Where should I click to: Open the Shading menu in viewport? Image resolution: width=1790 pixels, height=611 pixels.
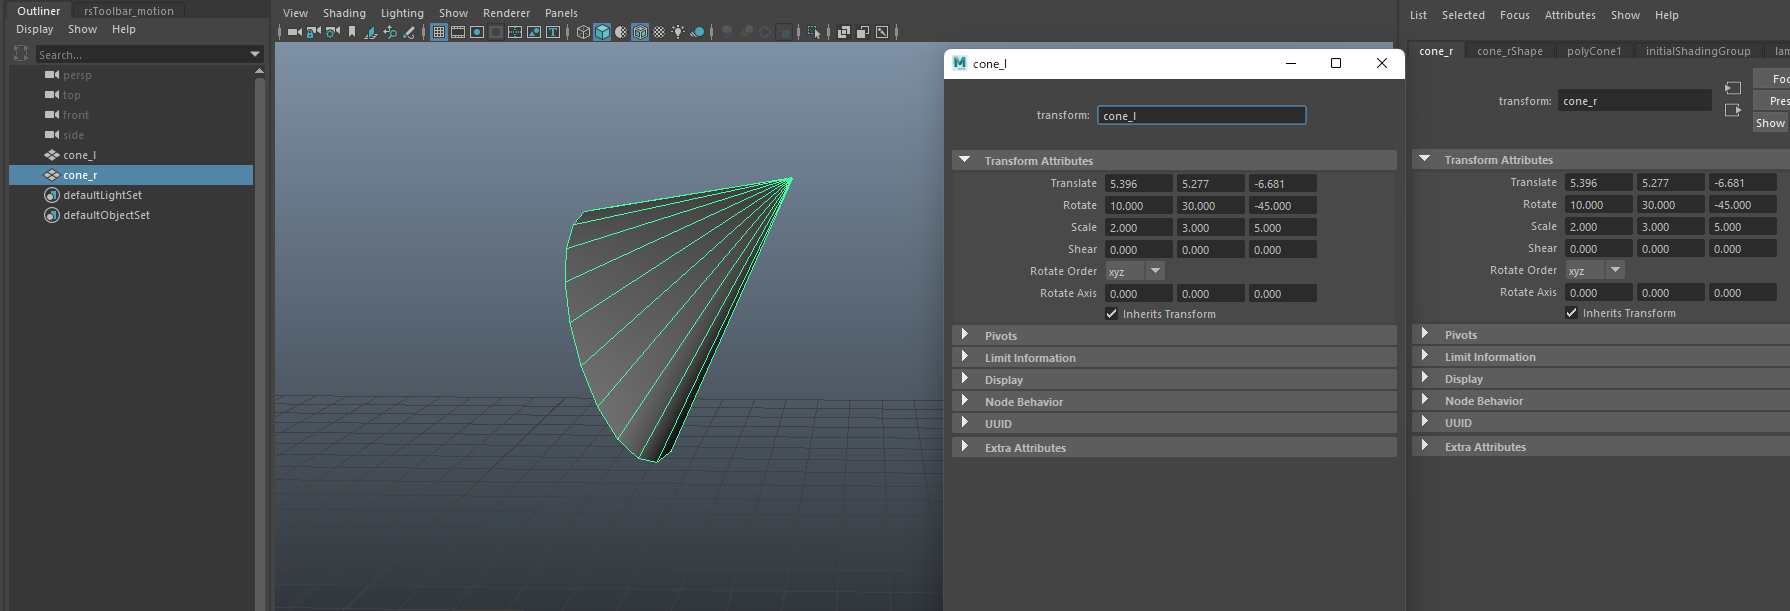pyautogui.click(x=344, y=13)
